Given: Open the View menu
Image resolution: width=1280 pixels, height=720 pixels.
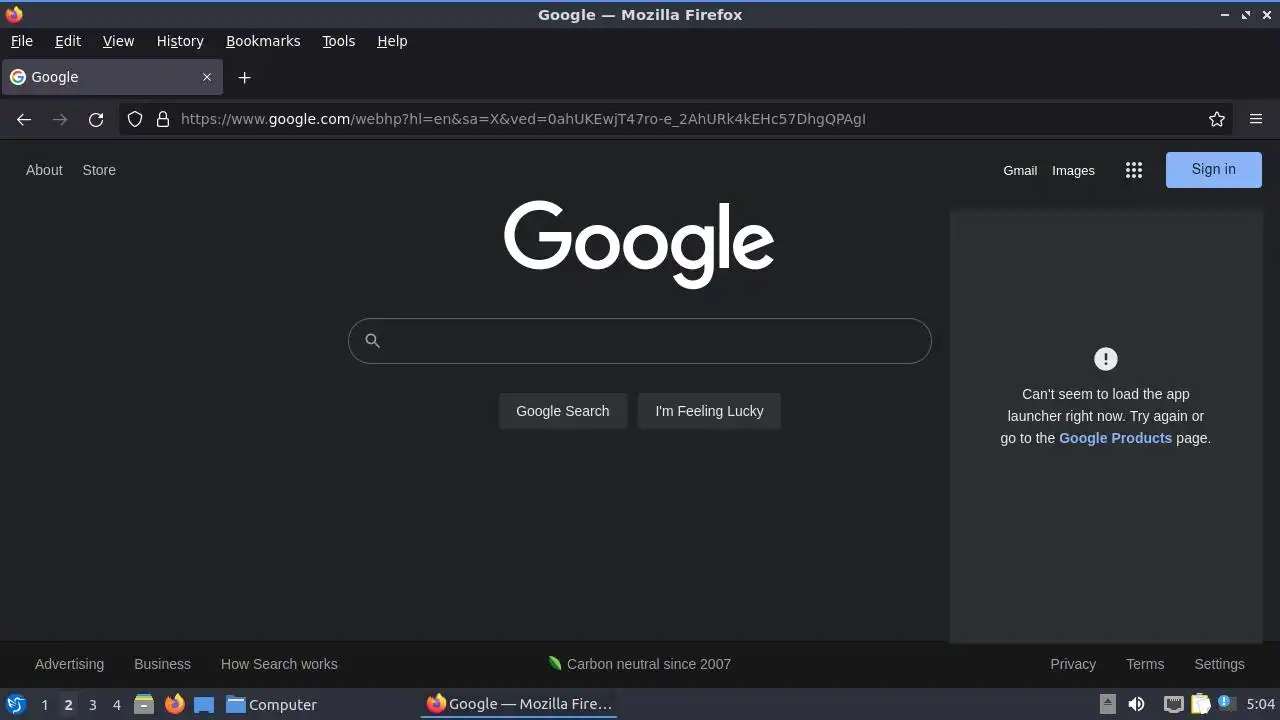Looking at the screenshot, I should 118,41.
